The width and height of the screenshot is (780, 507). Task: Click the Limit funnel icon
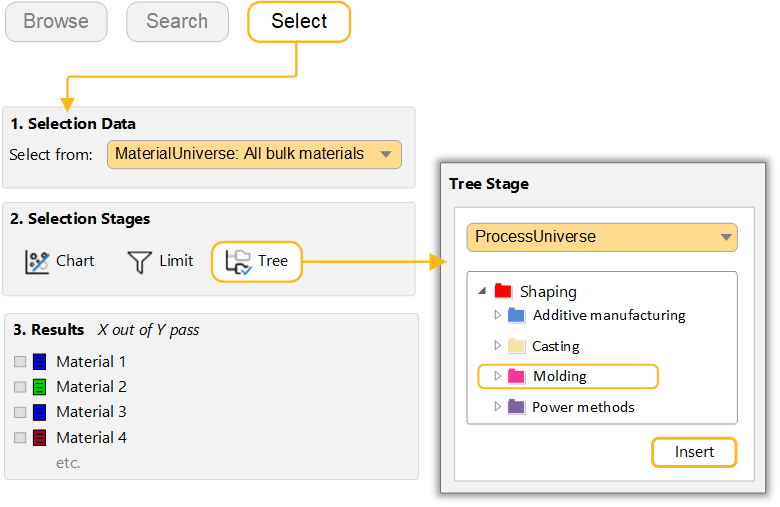tap(140, 262)
